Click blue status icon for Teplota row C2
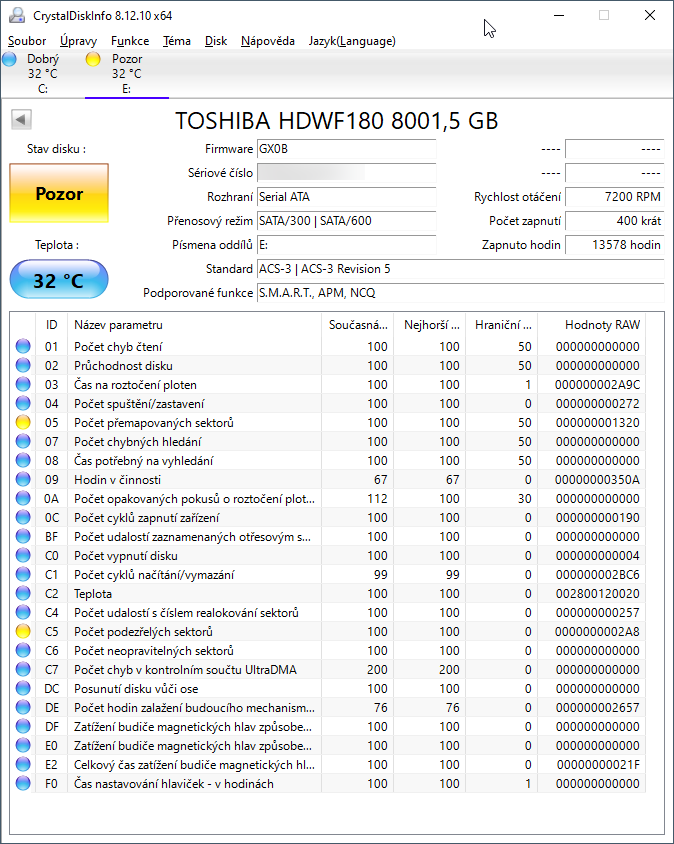674x844 pixels. pyautogui.click(x=23, y=594)
